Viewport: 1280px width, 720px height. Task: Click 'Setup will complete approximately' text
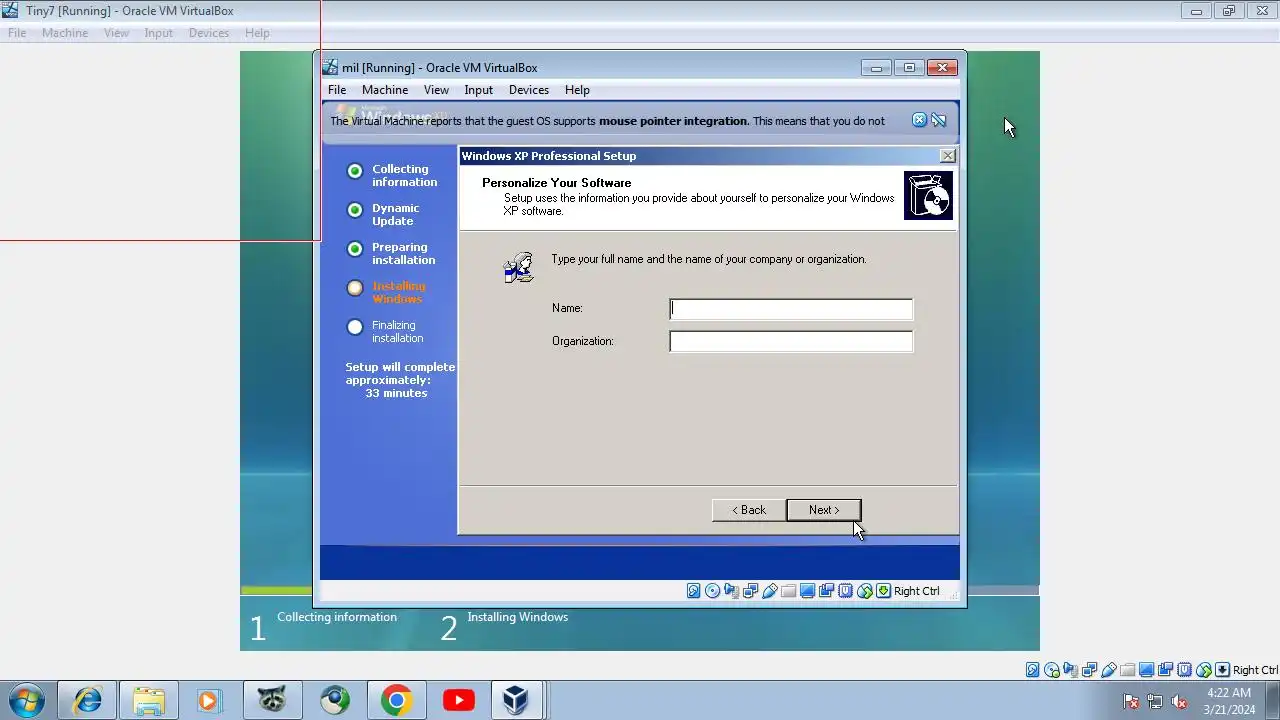(400, 374)
